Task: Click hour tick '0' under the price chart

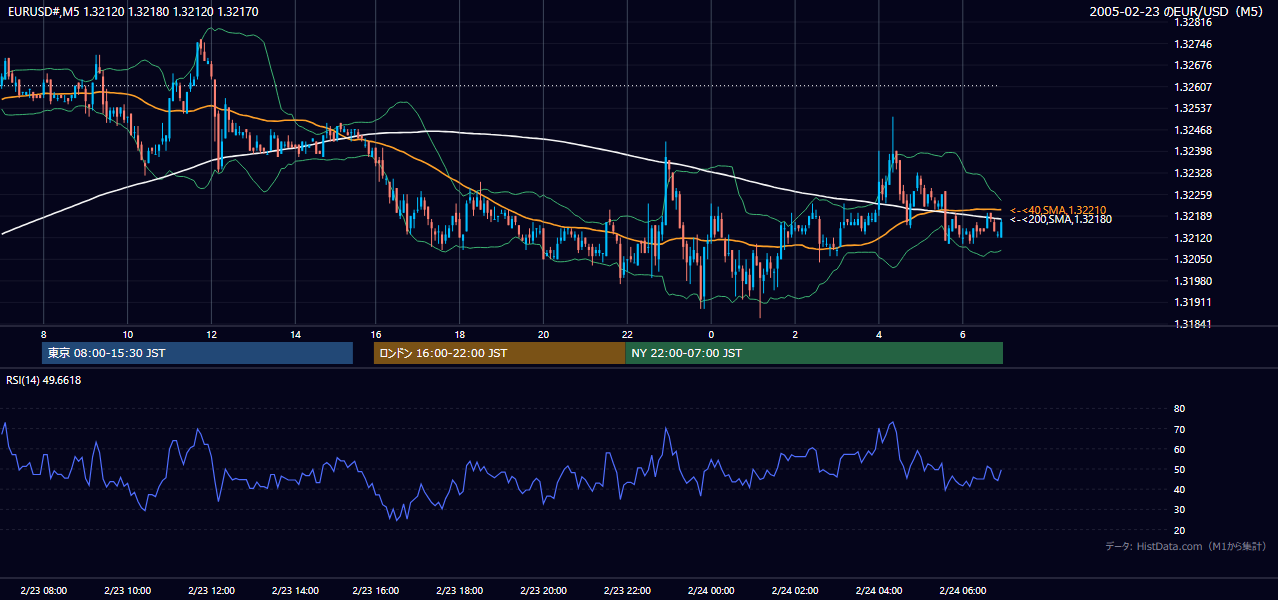Action: pos(710,334)
